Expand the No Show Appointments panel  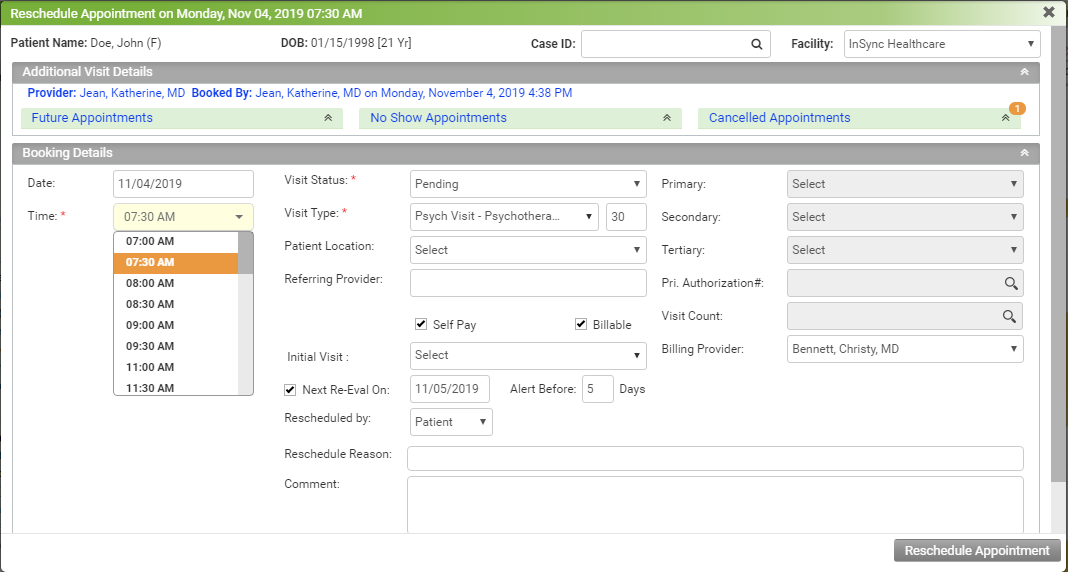click(x=666, y=118)
